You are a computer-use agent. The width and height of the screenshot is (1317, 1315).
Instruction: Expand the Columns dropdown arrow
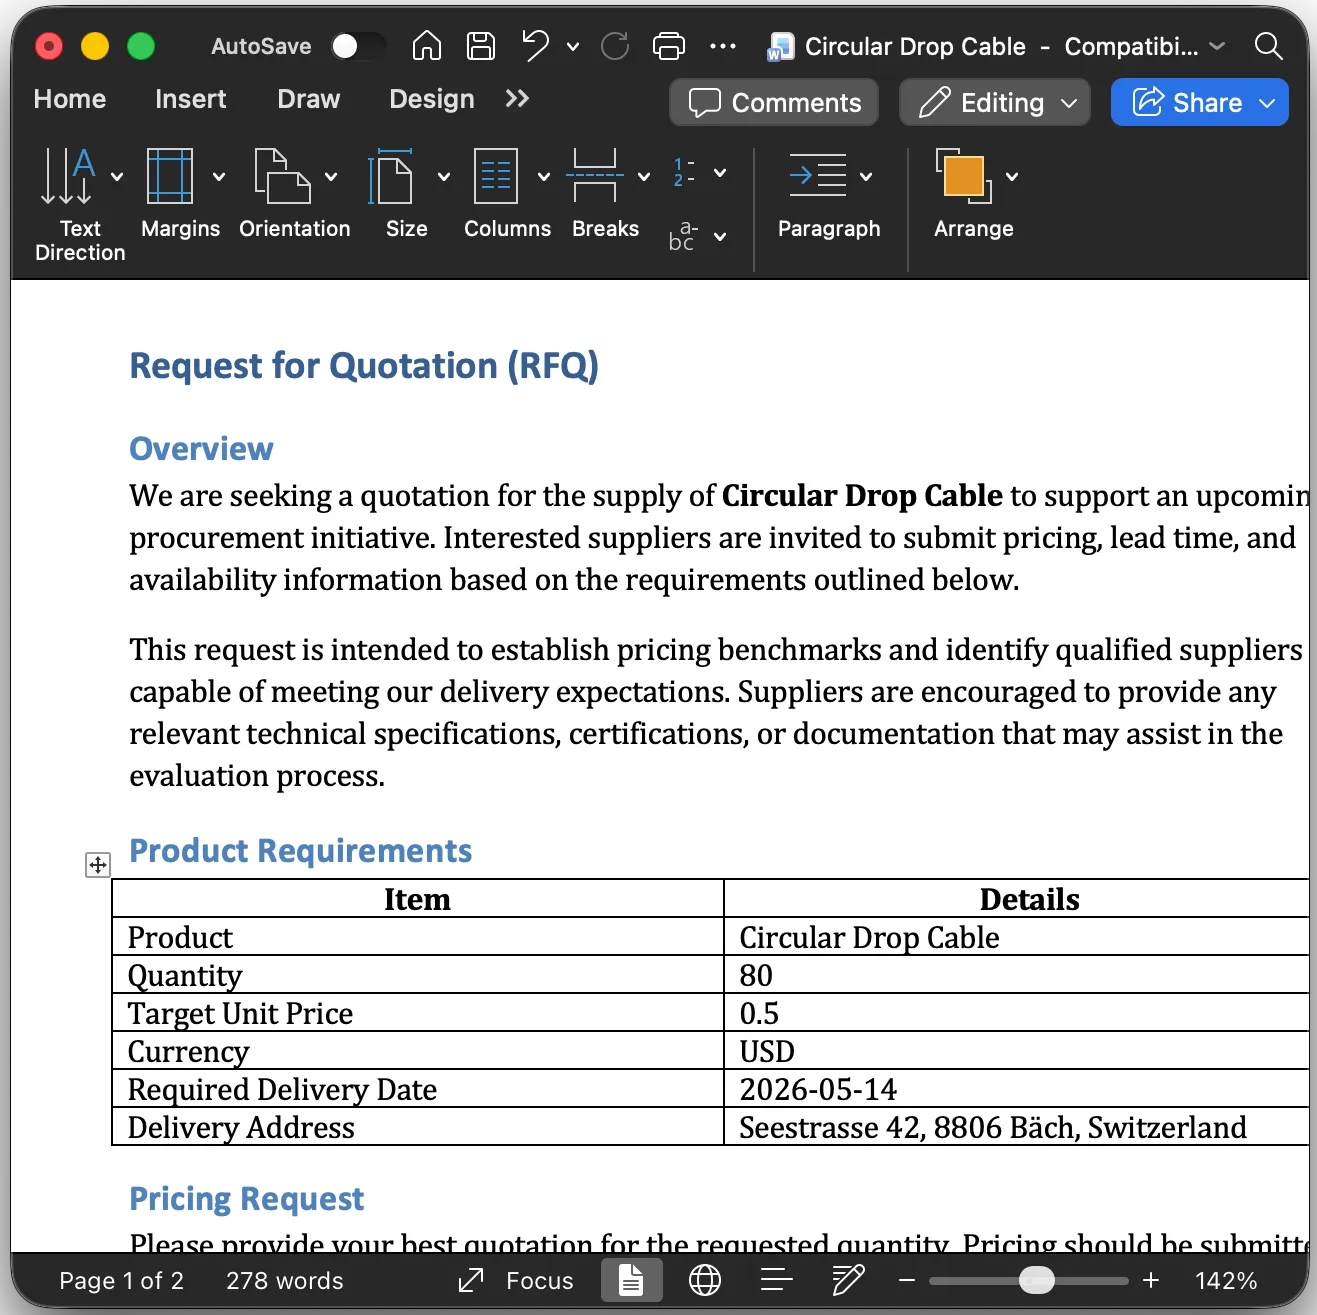(x=544, y=176)
